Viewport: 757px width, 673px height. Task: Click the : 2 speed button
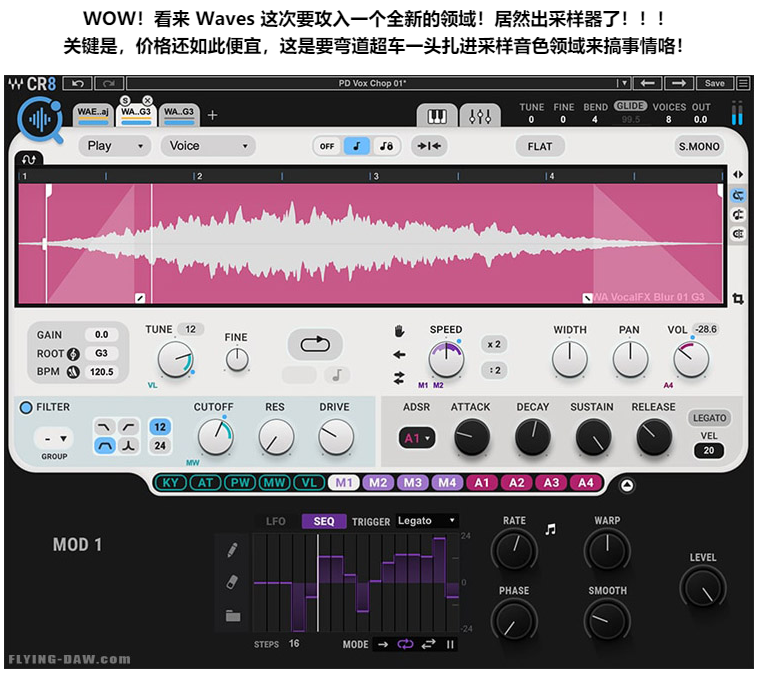(x=494, y=370)
